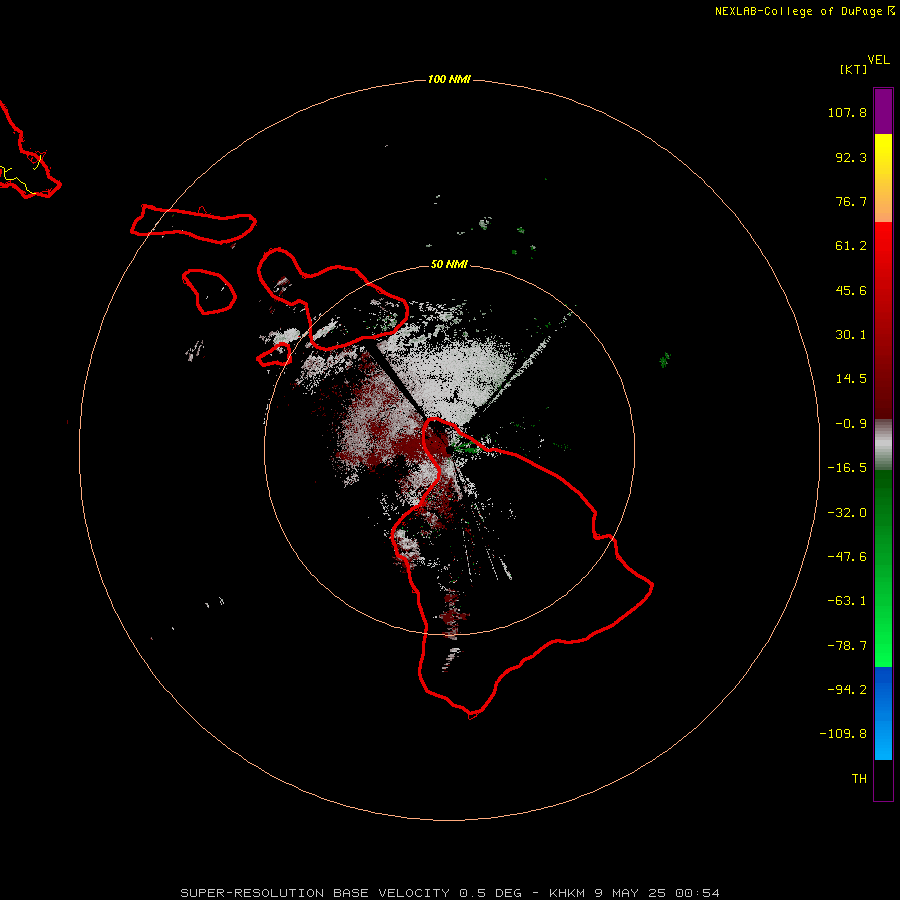Click the 76.7 velocity scale value
Viewport: 900px width, 900px height.
[851, 201]
